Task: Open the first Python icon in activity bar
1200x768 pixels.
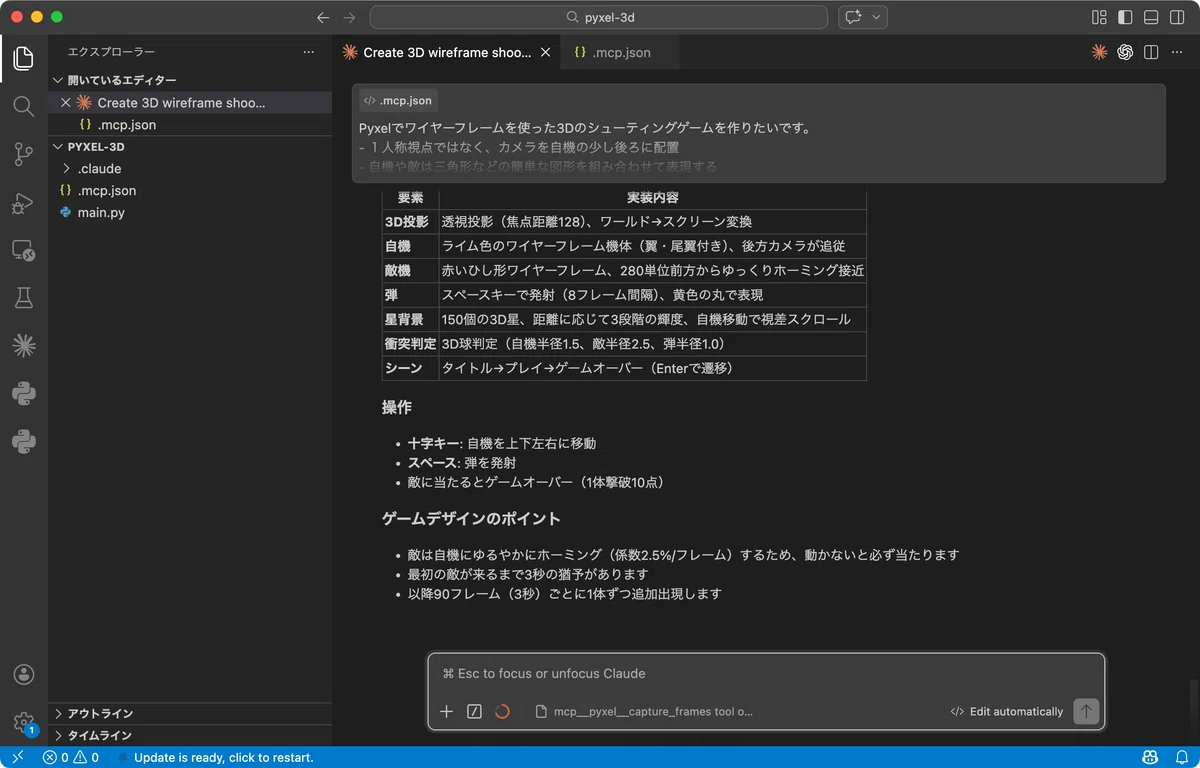Action: 24,394
